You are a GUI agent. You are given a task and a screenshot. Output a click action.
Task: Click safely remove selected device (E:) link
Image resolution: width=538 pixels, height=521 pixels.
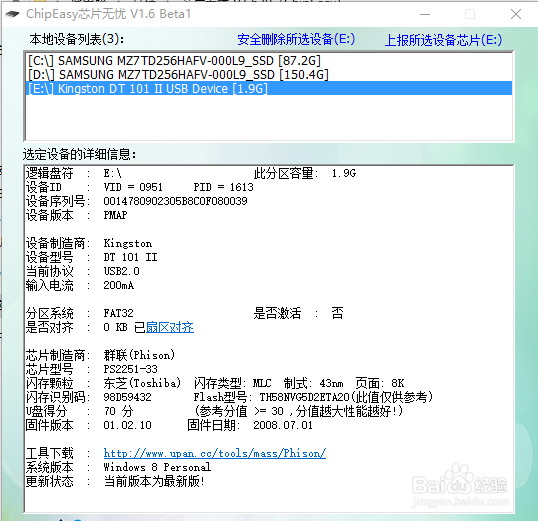296,39
